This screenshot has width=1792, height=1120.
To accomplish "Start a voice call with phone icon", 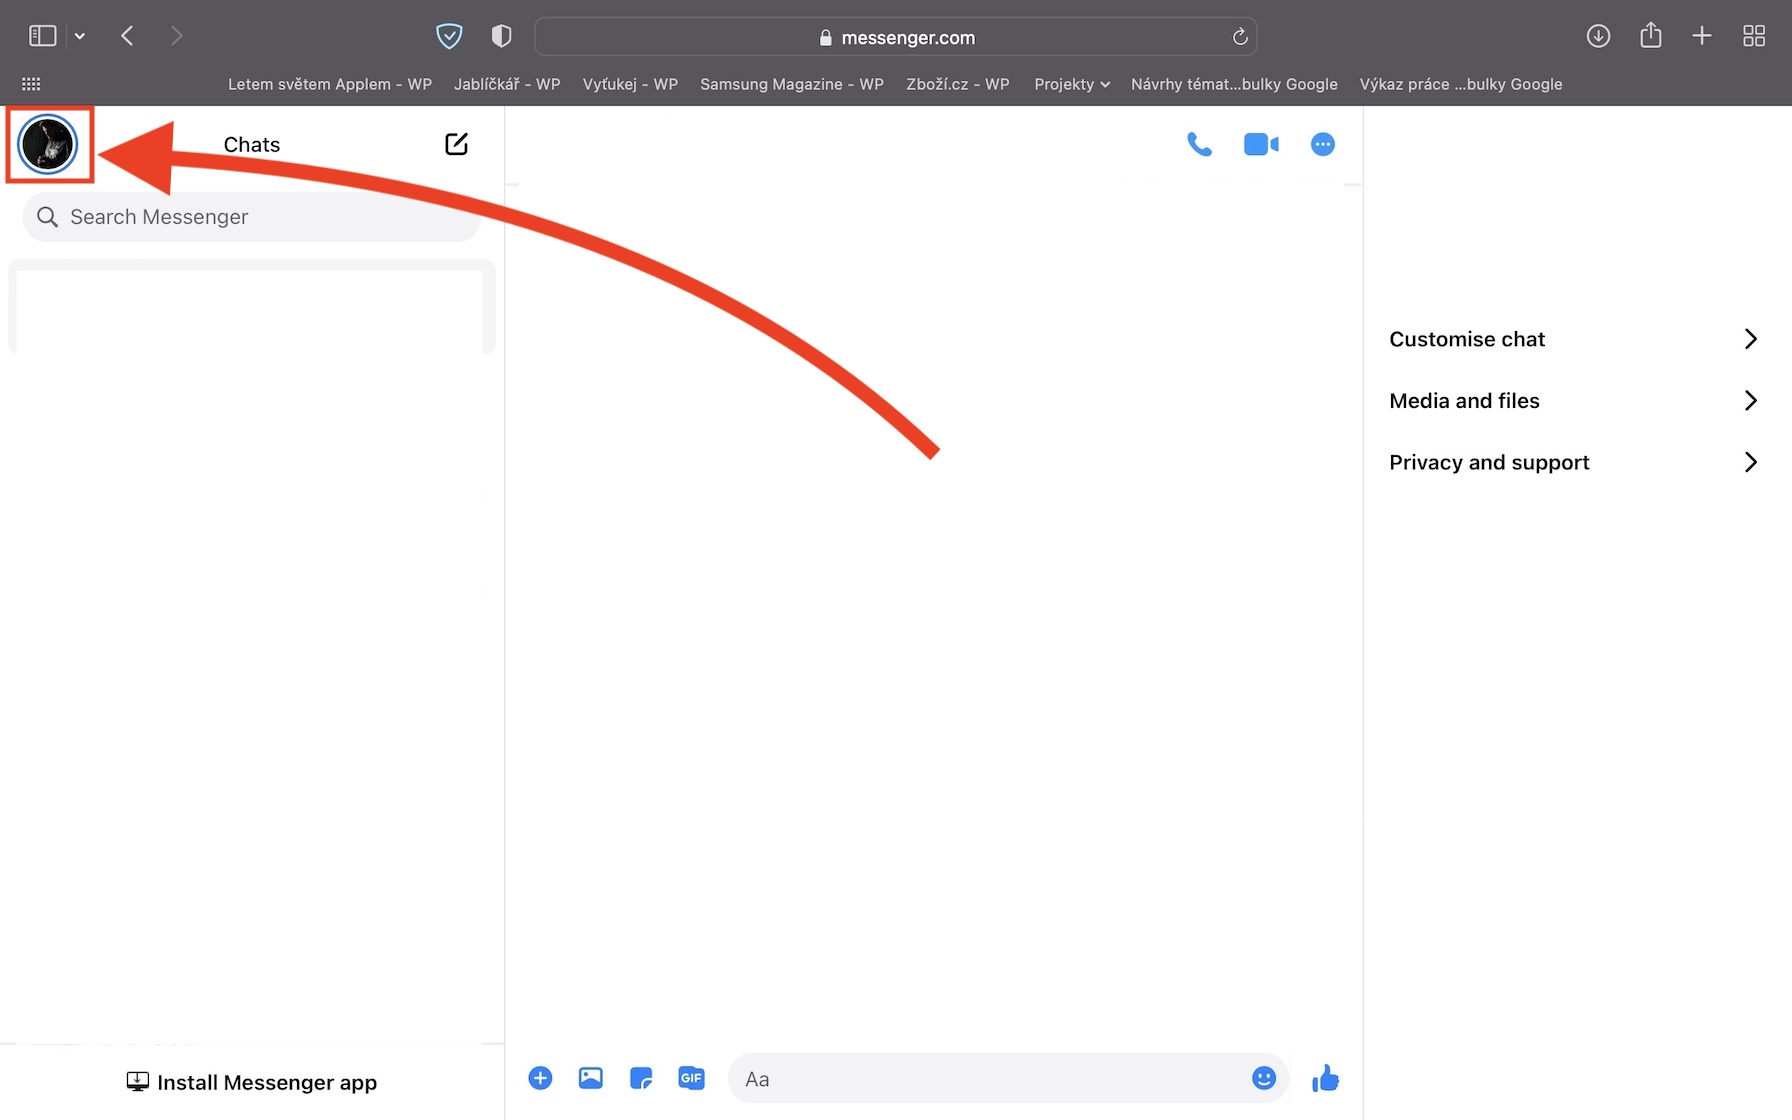I will point(1199,144).
